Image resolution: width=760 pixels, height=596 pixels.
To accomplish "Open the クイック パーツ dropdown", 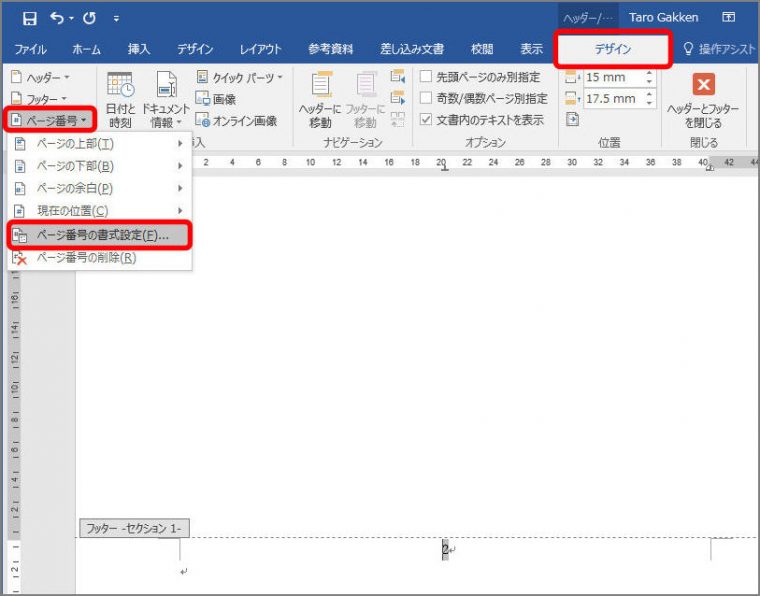I will (240, 77).
